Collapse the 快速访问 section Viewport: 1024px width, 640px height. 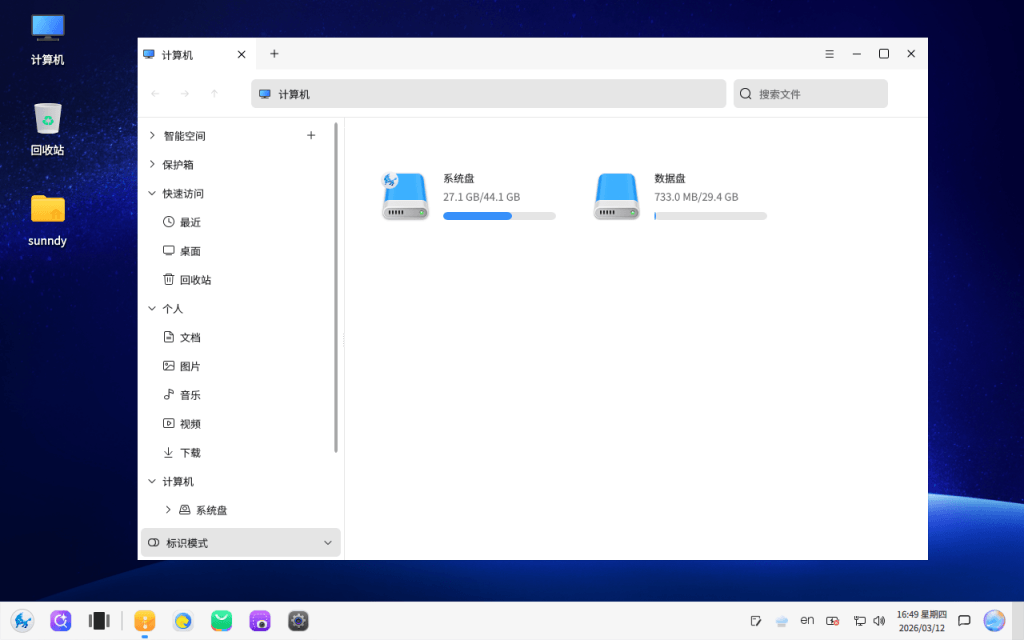[152, 193]
